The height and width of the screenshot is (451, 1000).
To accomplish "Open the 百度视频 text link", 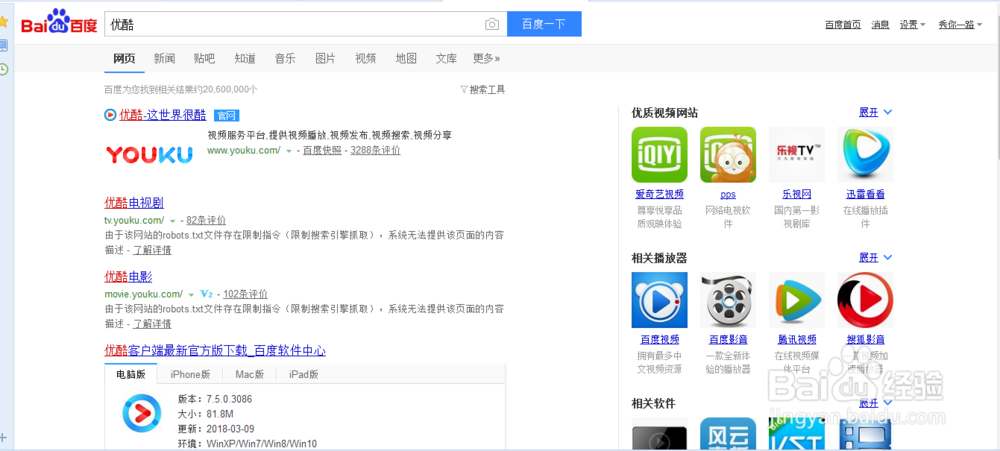I will pyautogui.click(x=659, y=339).
